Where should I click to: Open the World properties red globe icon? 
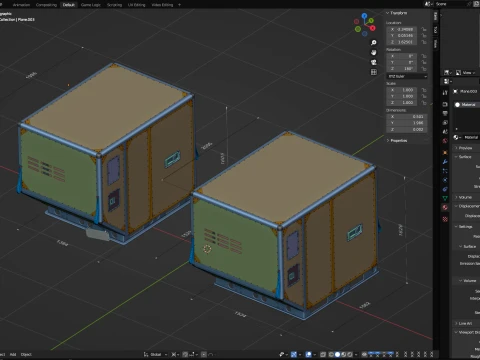click(445, 141)
